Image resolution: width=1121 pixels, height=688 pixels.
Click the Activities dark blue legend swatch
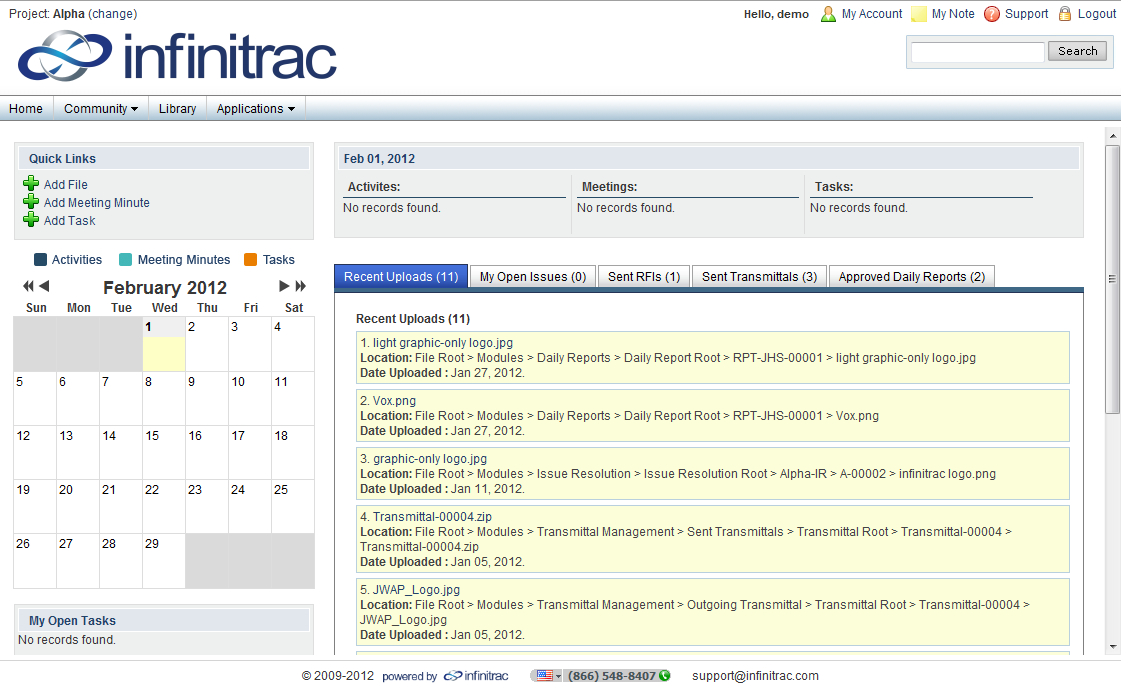[41, 260]
